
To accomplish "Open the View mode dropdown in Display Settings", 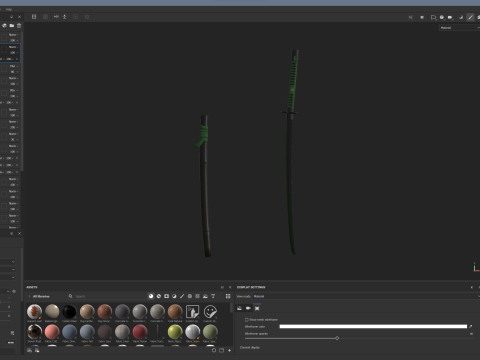I will point(366,296).
